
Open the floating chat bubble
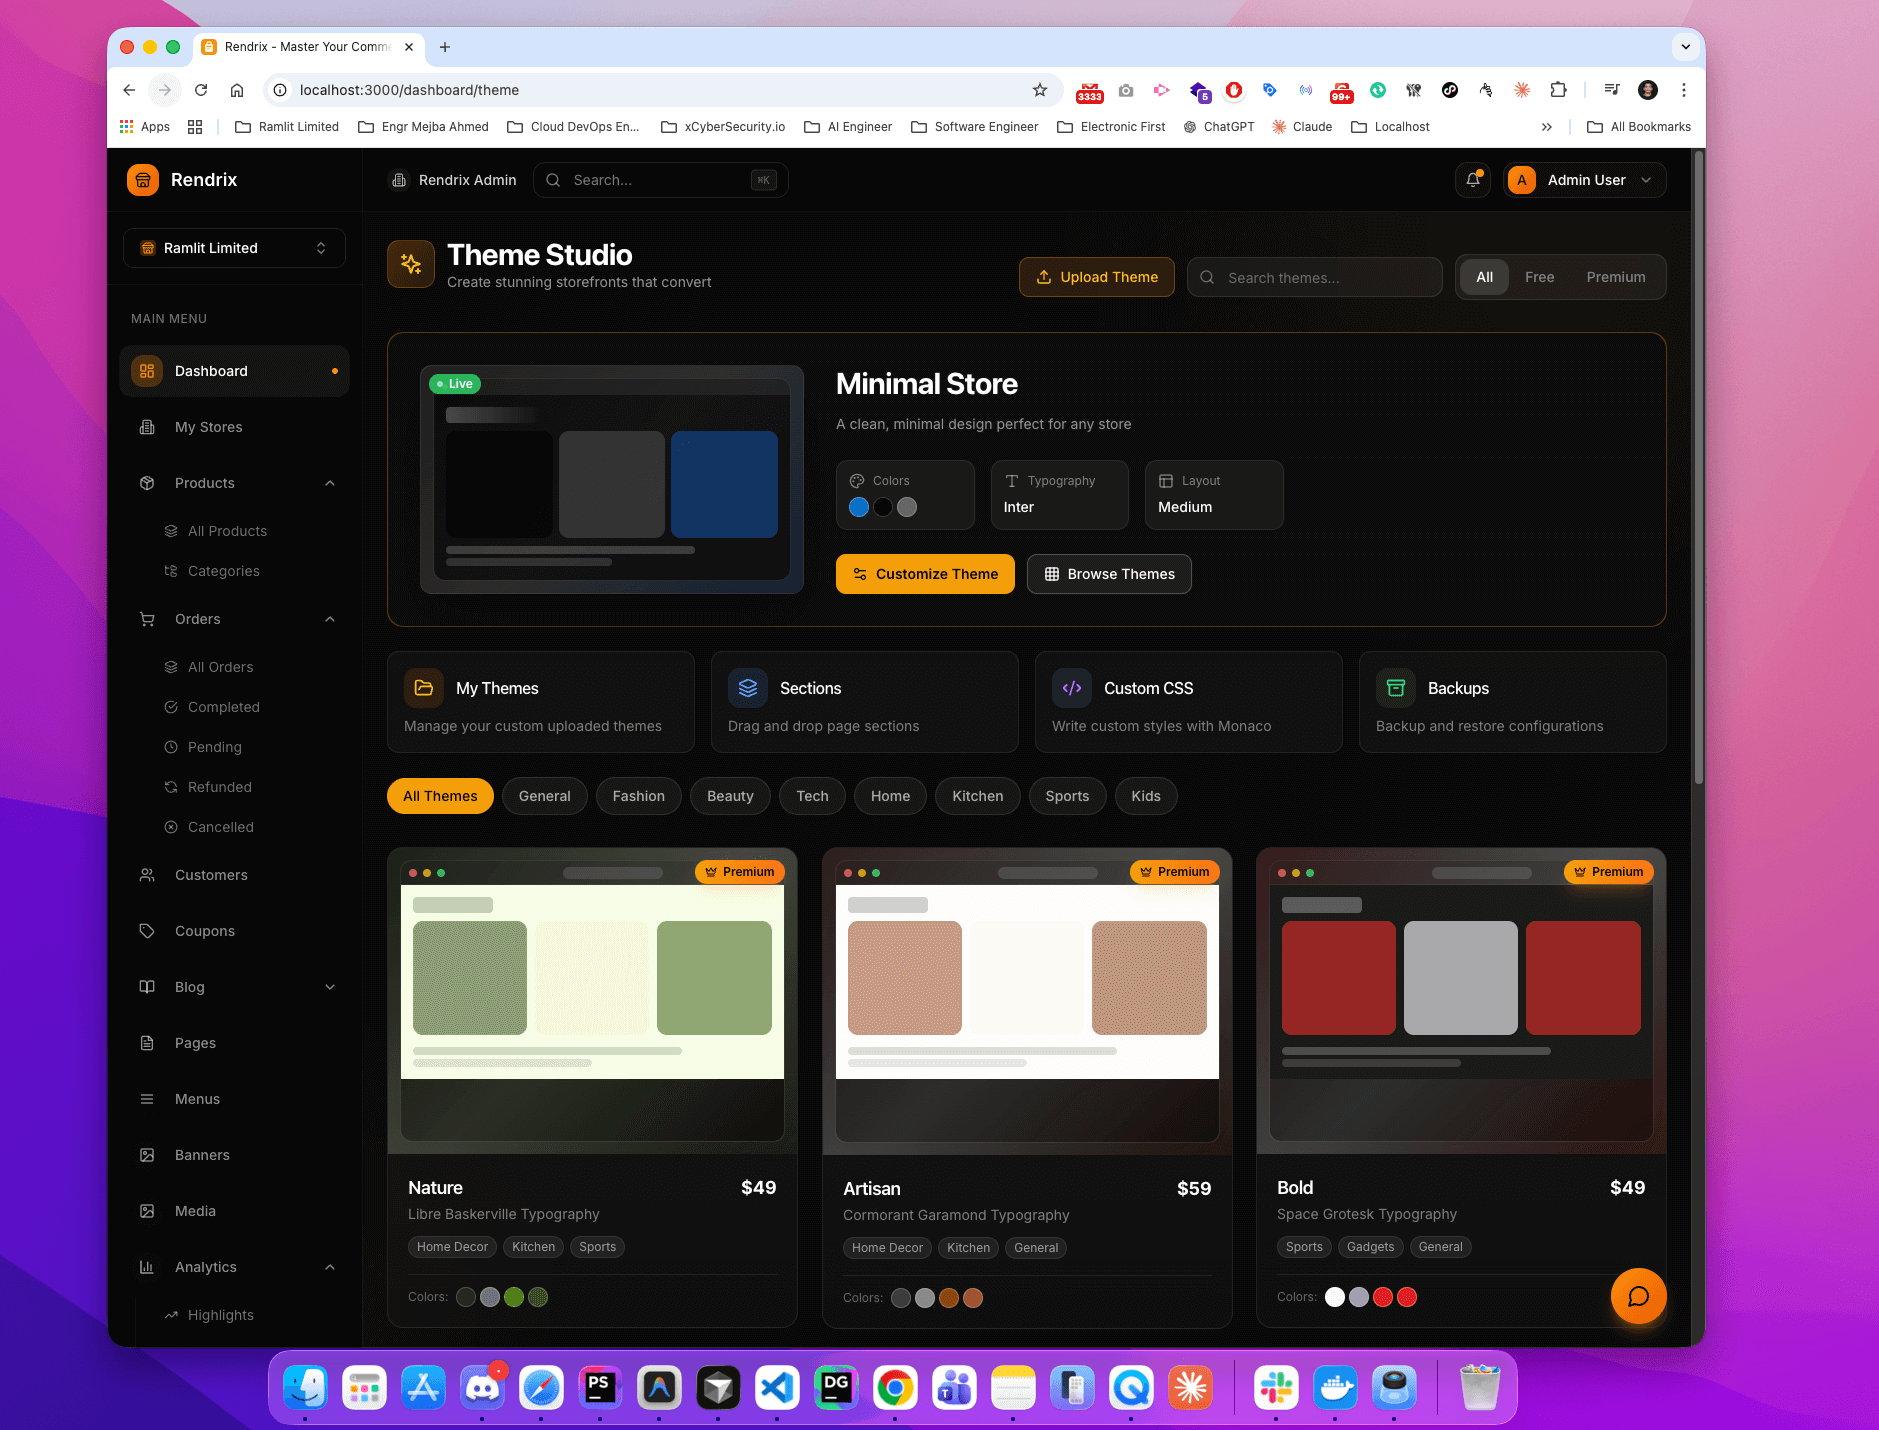tap(1637, 1296)
